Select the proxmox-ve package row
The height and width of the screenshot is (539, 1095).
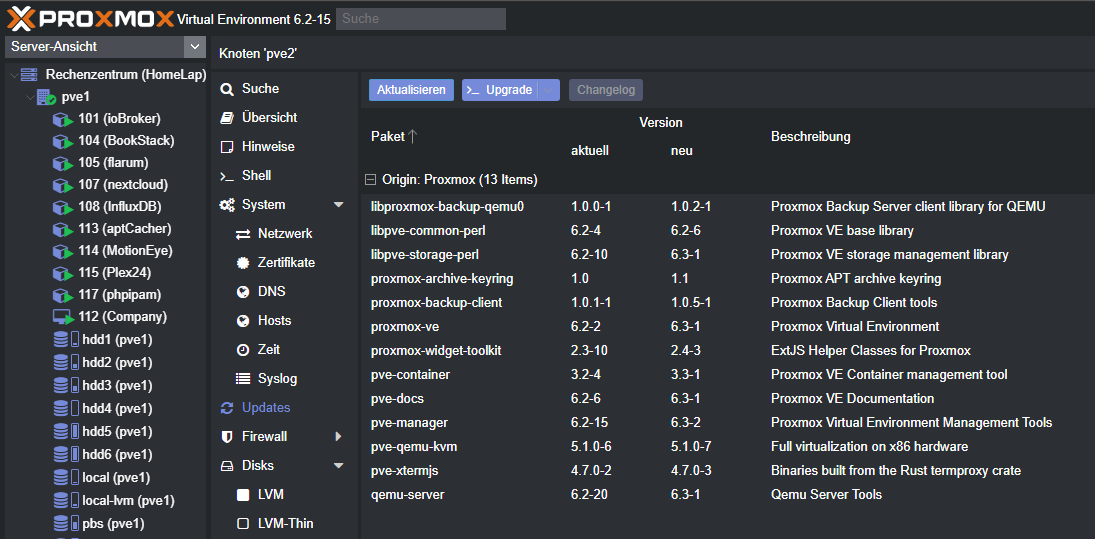tap(728, 327)
